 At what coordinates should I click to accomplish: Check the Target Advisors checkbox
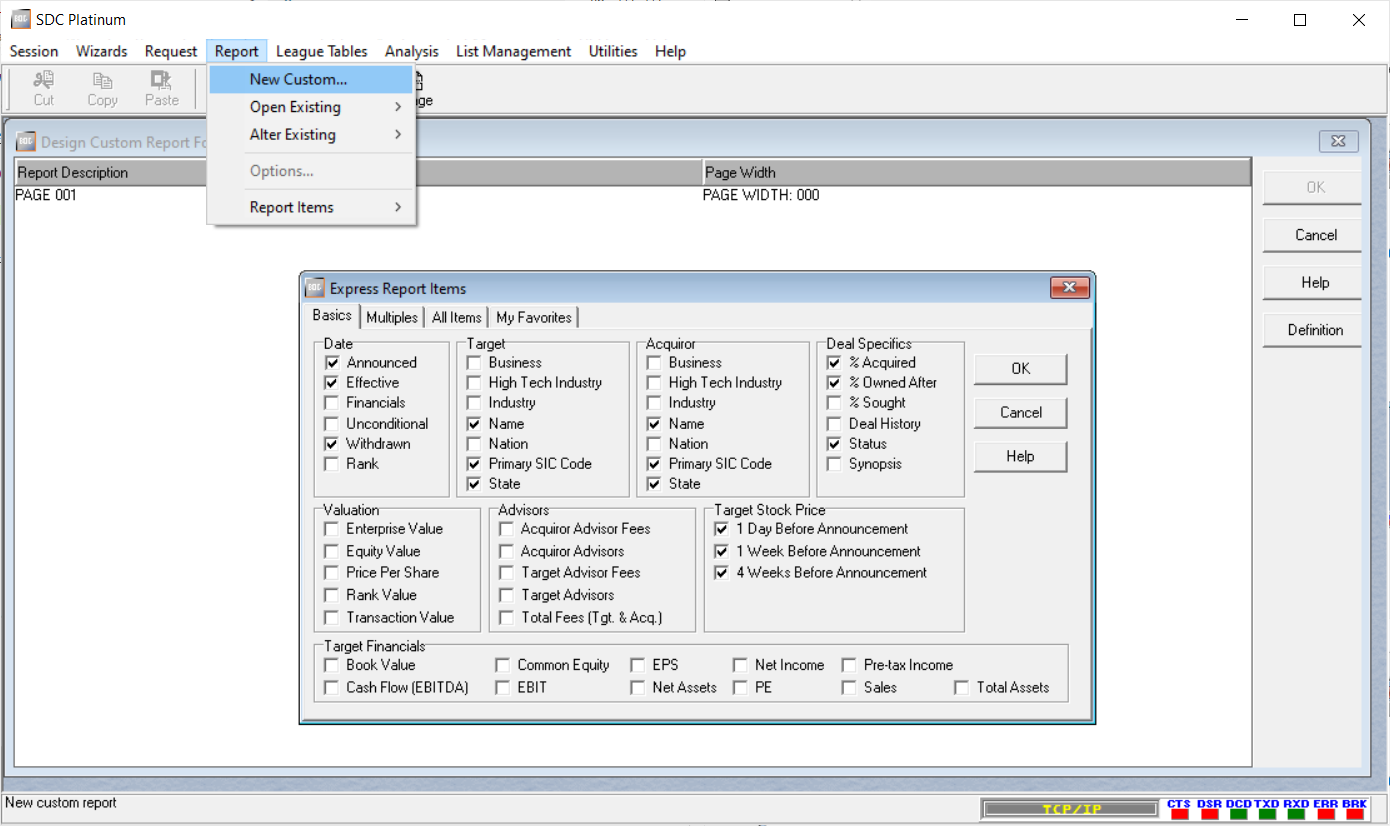click(507, 595)
